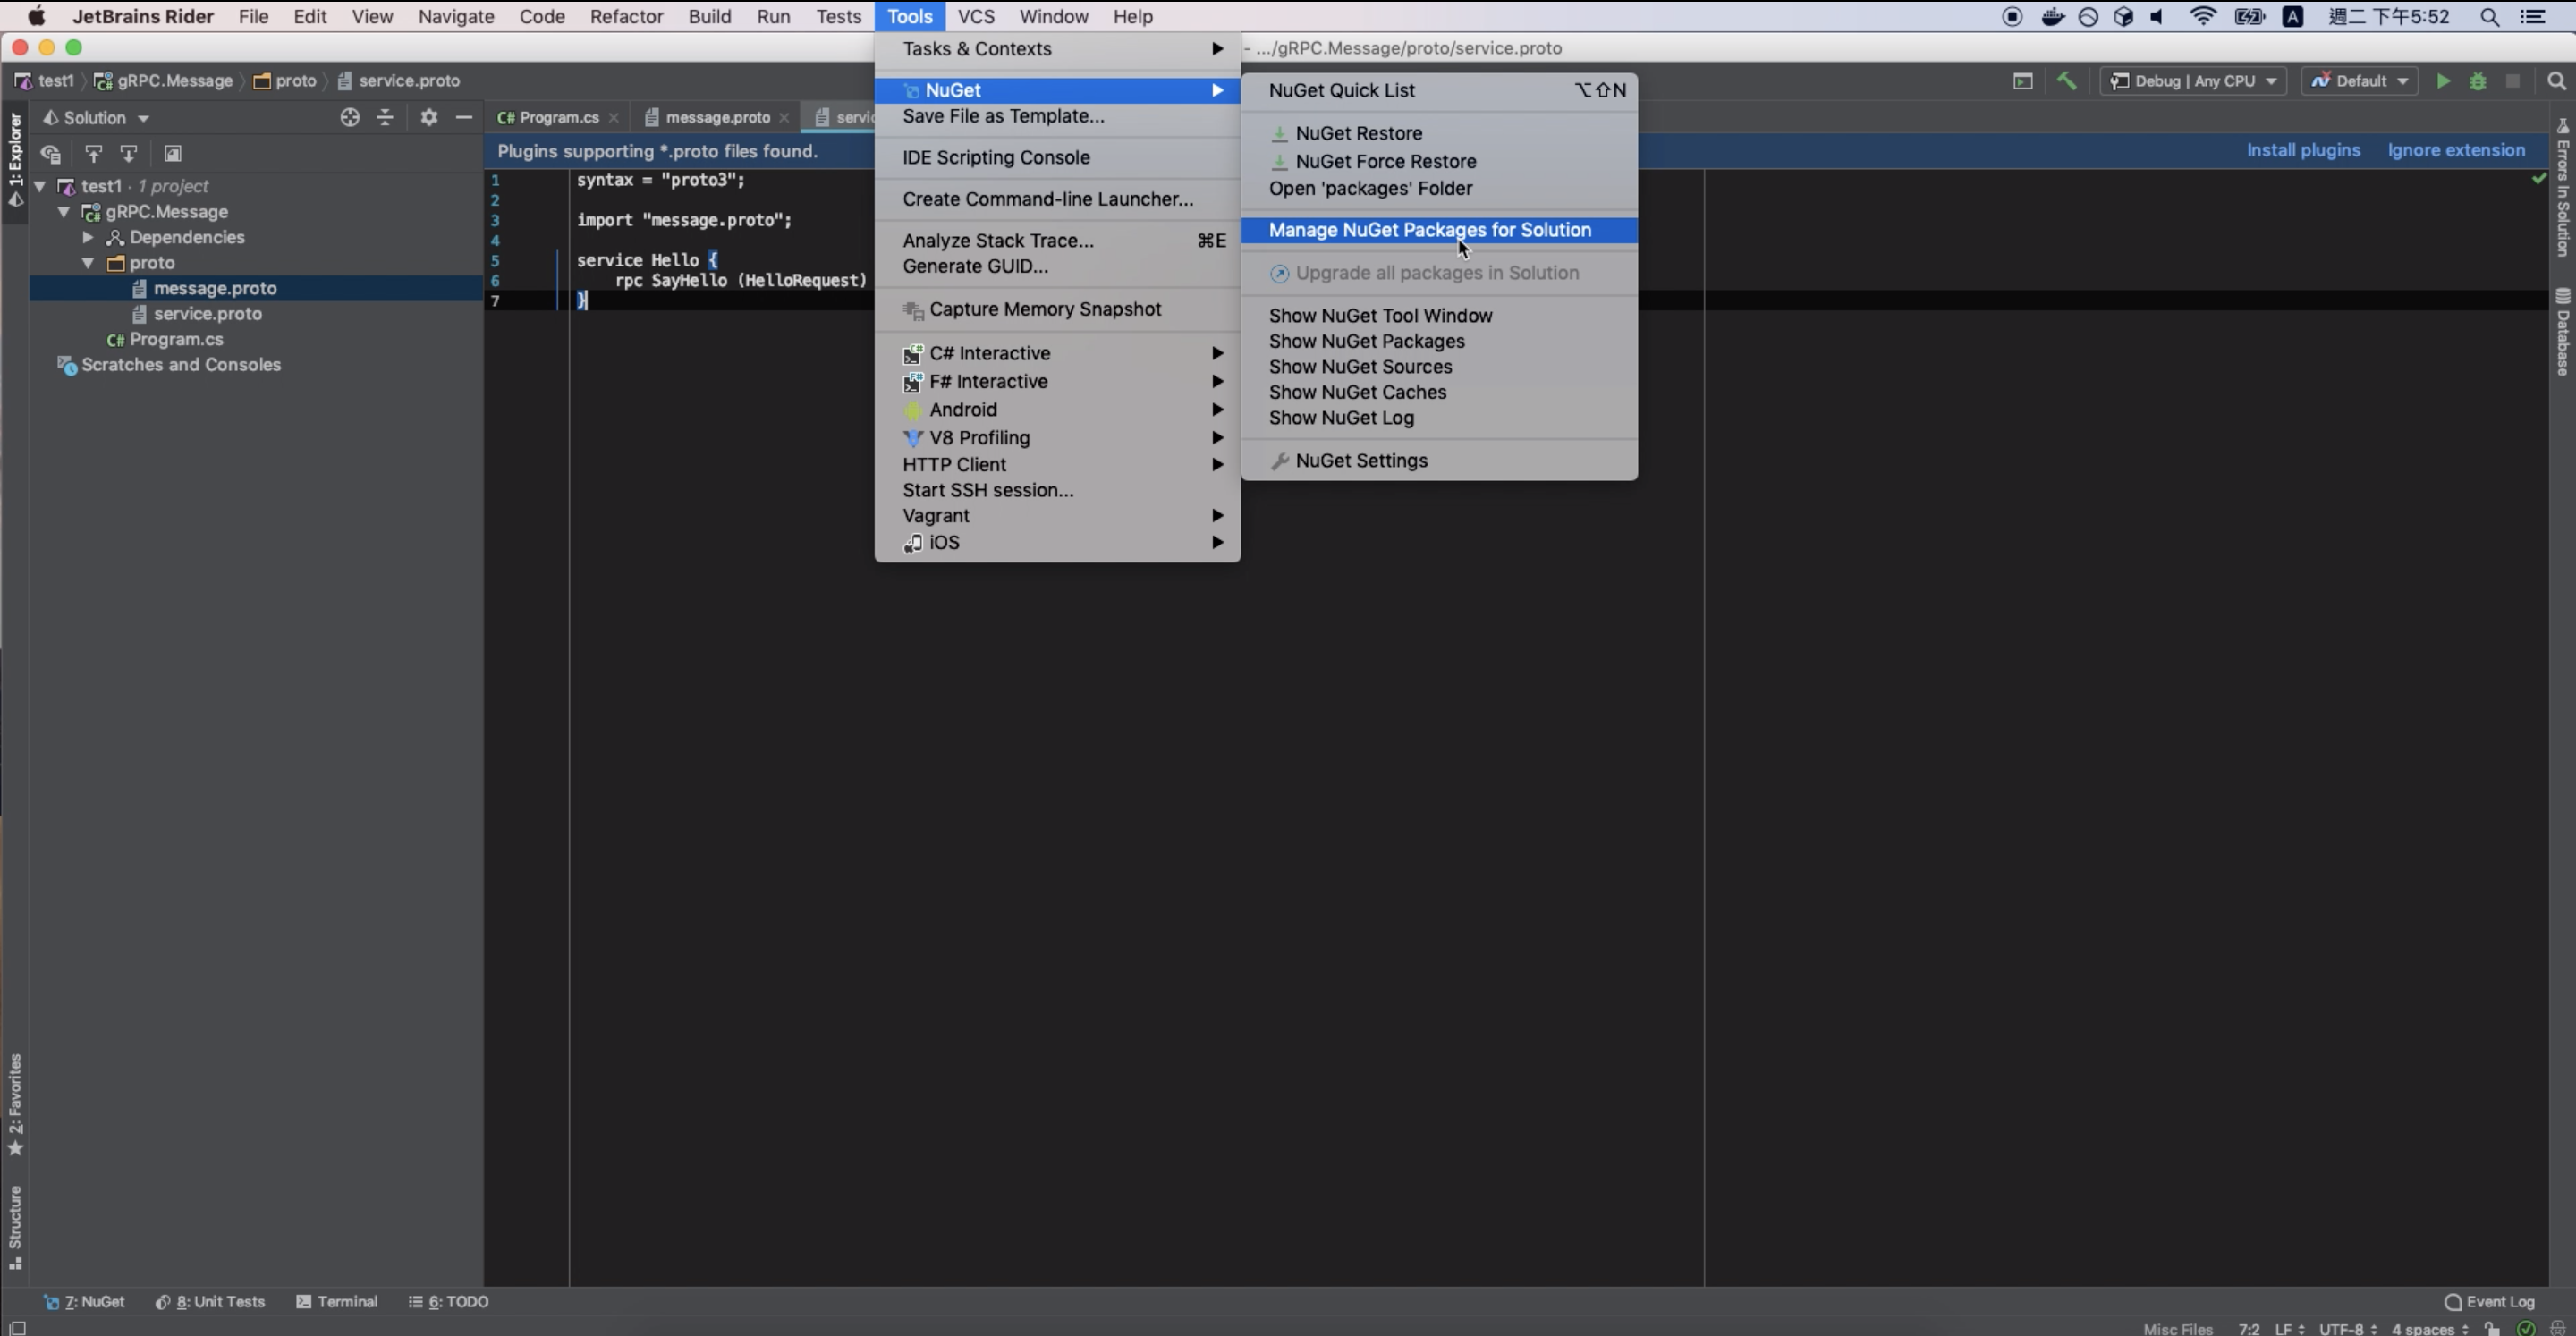Select Show NuGet Tool Window
Viewport: 2576px width, 1336px height.
pyautogui.click(x=1439, y=315)
